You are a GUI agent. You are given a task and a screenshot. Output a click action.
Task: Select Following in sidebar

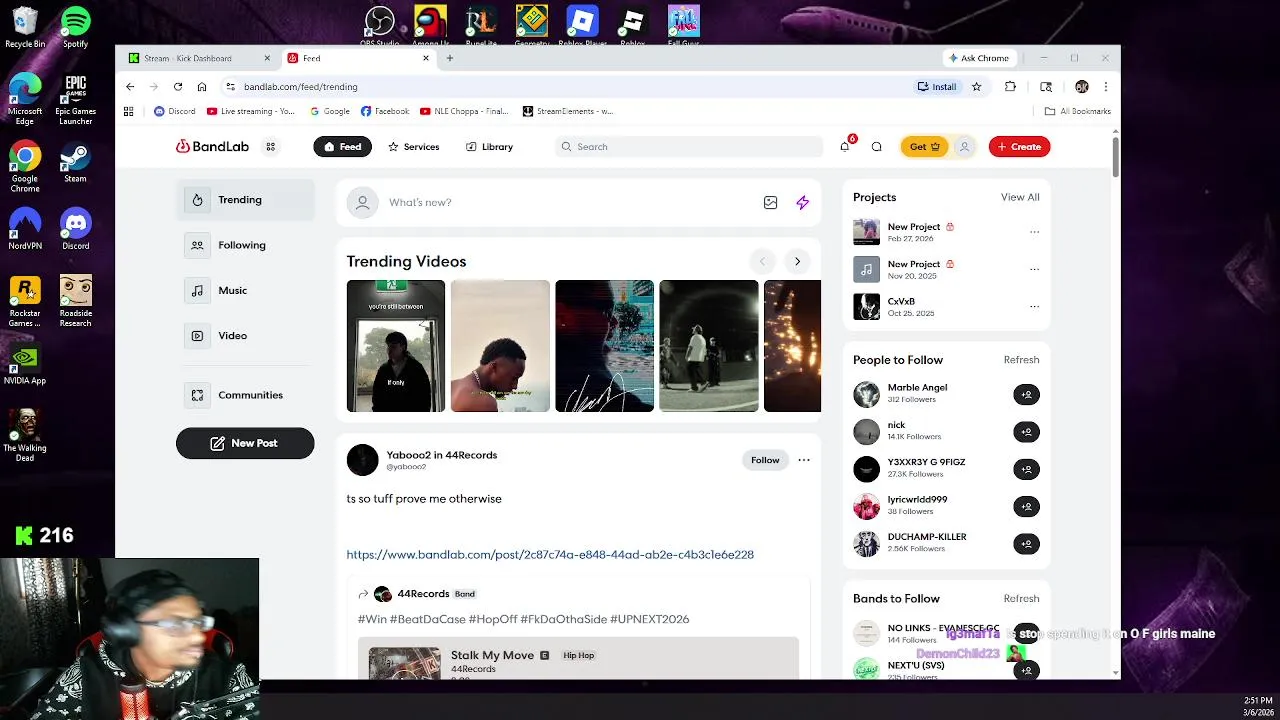pyautogui.click(x=245, y=245)
